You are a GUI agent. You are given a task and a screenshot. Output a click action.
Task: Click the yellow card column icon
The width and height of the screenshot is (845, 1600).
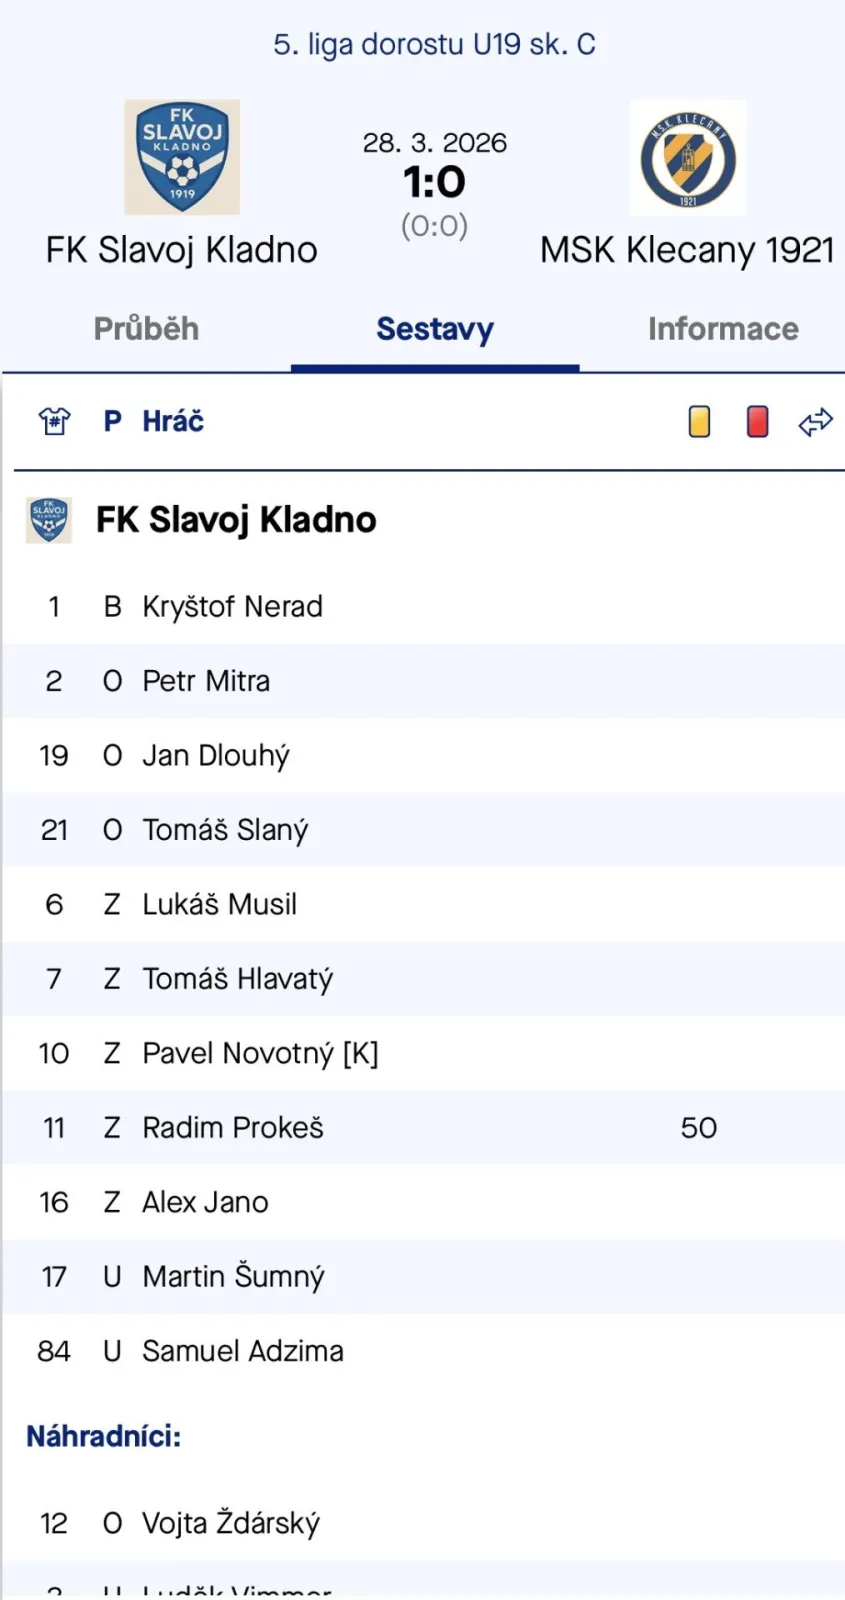point(699,422)
